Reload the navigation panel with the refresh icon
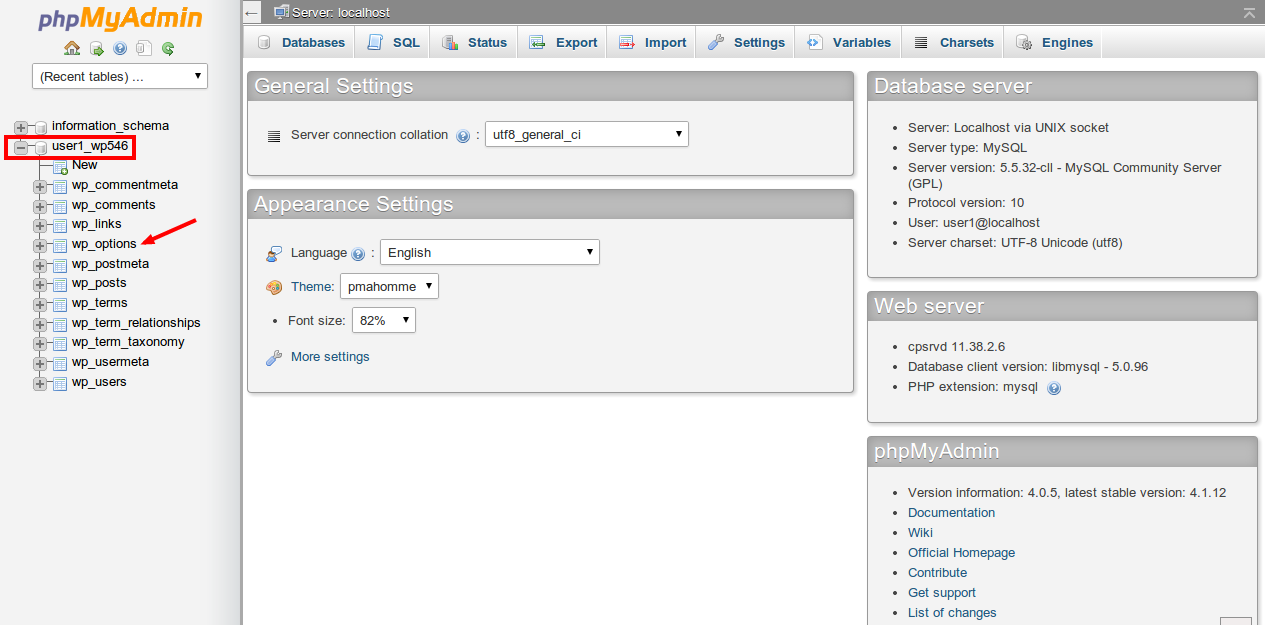The width and height of the screenshot is (1265, 625). point(168,48)
